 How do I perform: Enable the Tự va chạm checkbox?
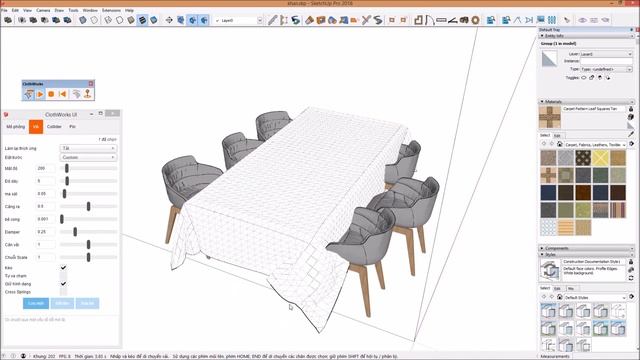pos(63,276)
